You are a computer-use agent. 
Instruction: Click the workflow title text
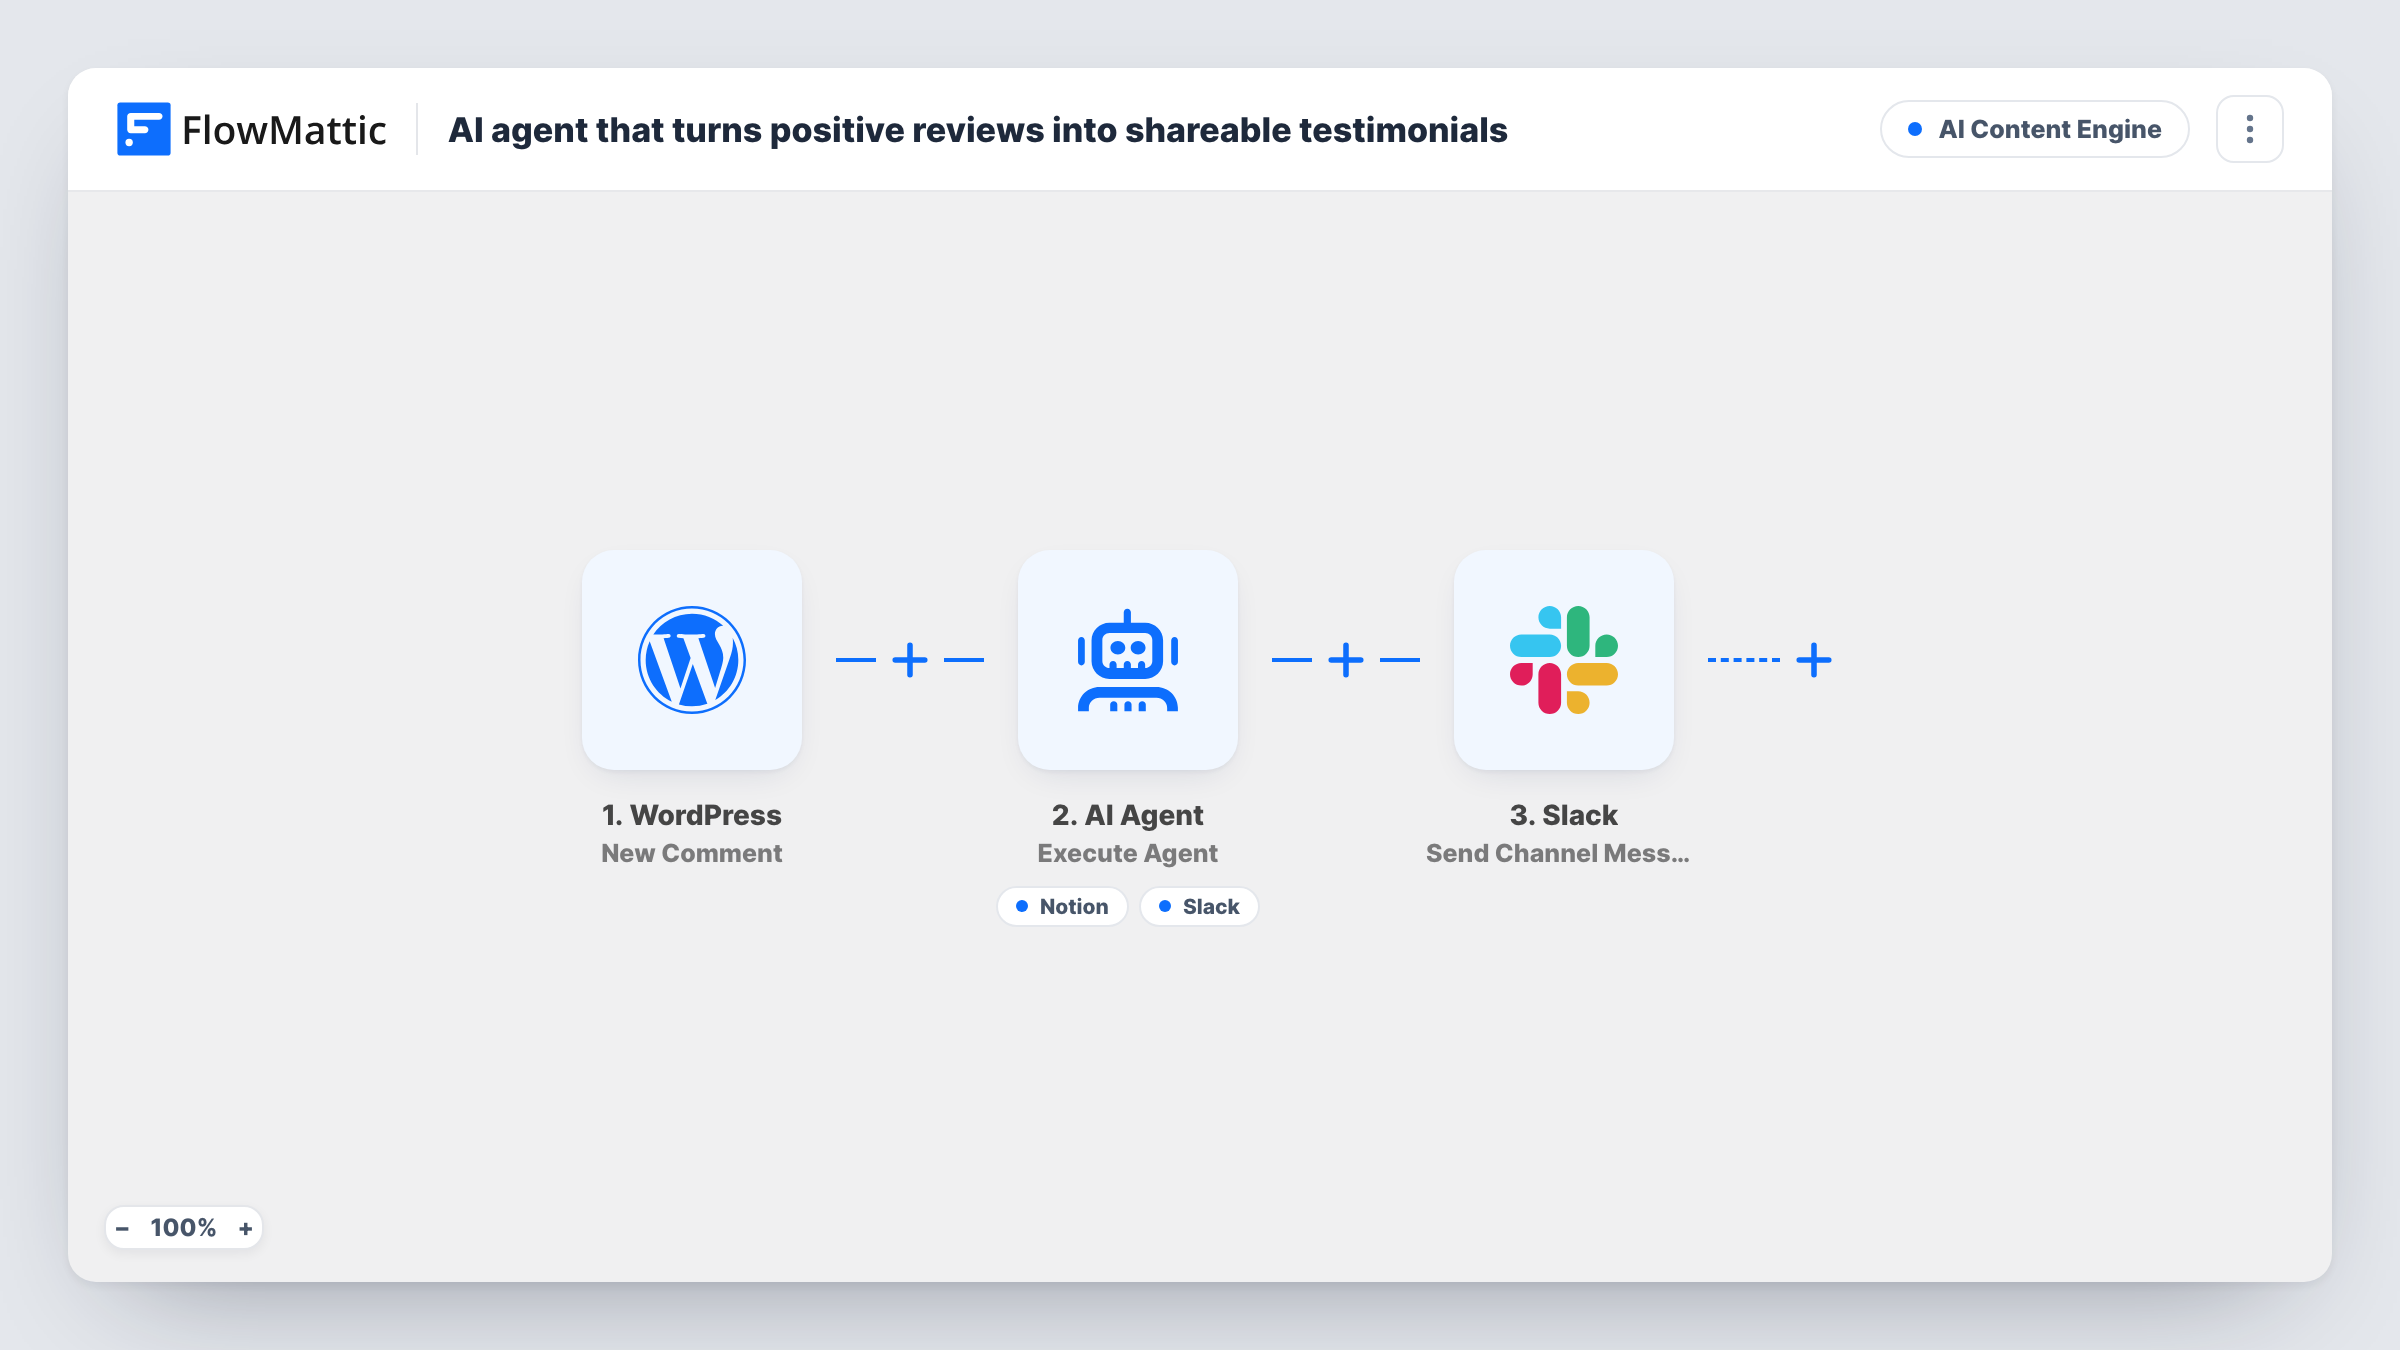click(978, 130)
